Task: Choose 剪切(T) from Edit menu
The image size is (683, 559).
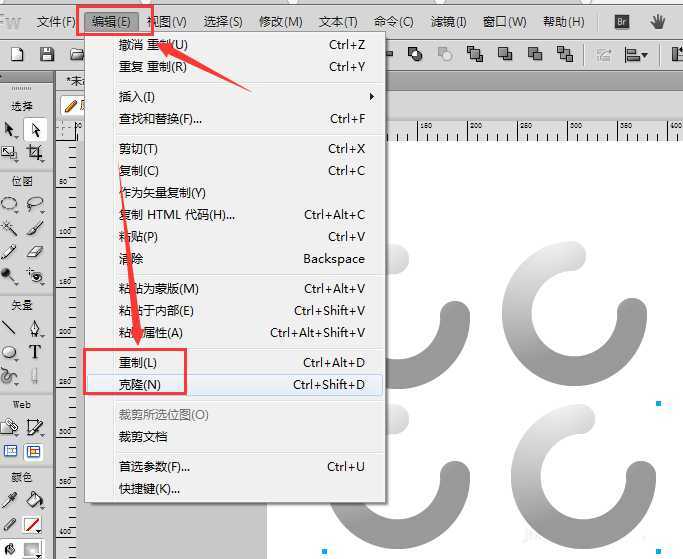Action: 235,149
